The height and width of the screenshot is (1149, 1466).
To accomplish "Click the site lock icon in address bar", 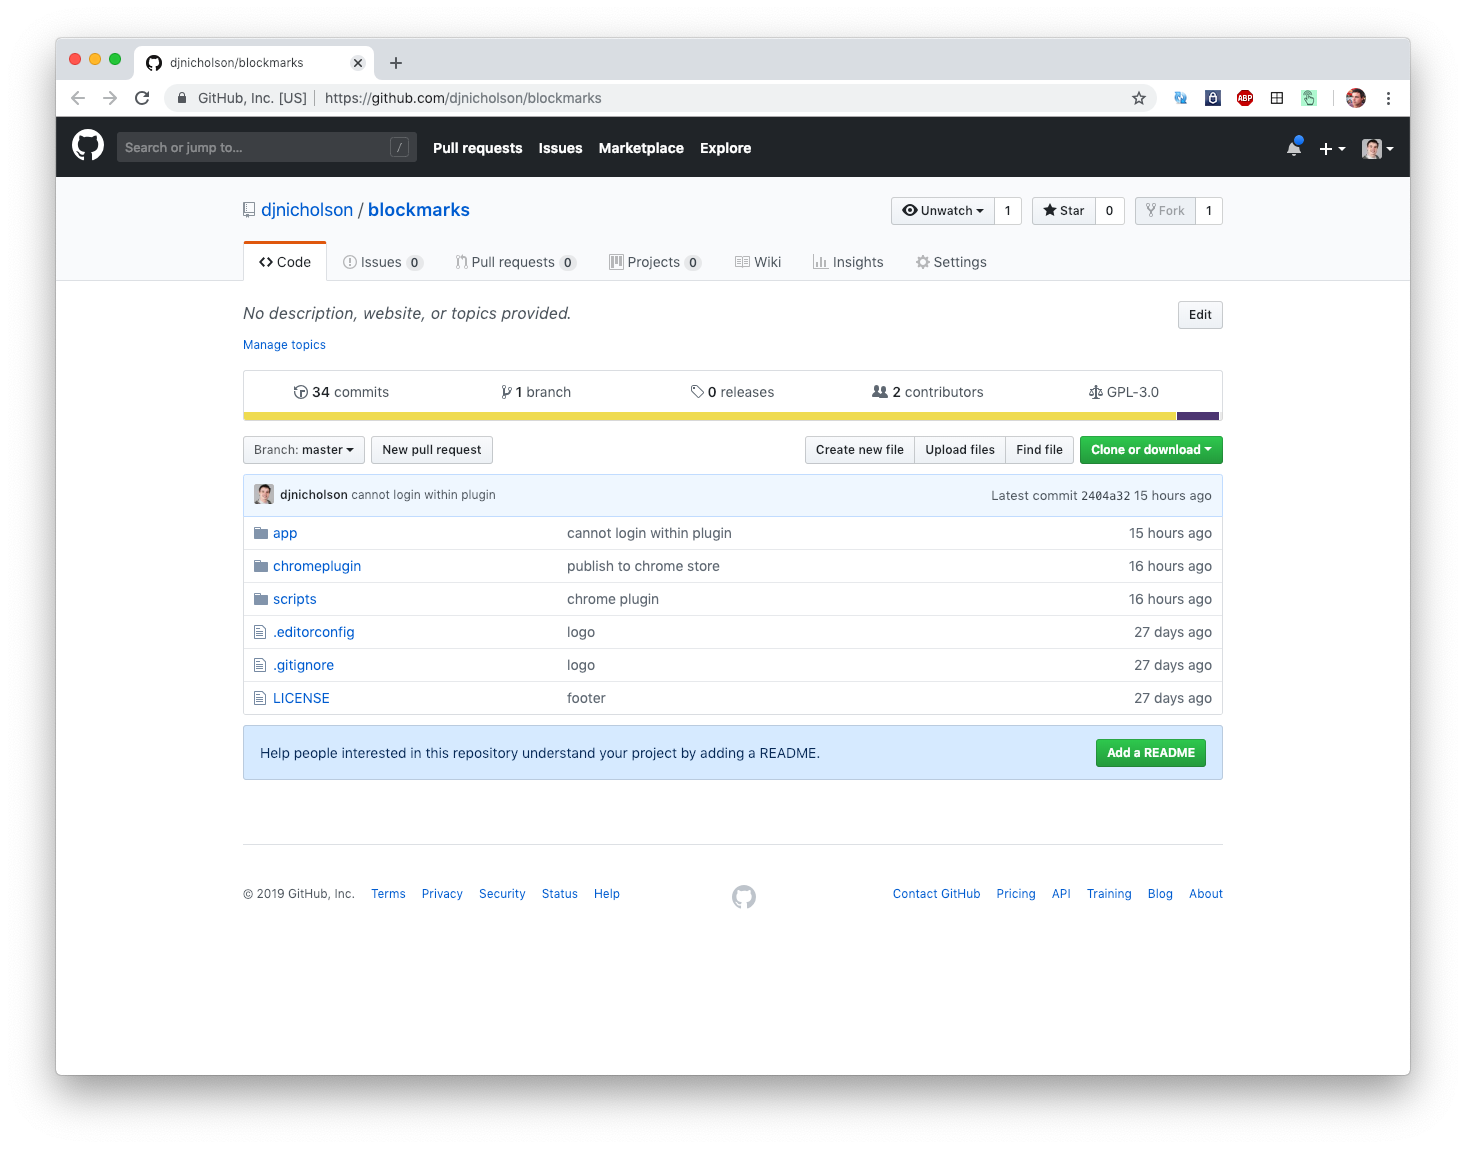I will 181,98.
